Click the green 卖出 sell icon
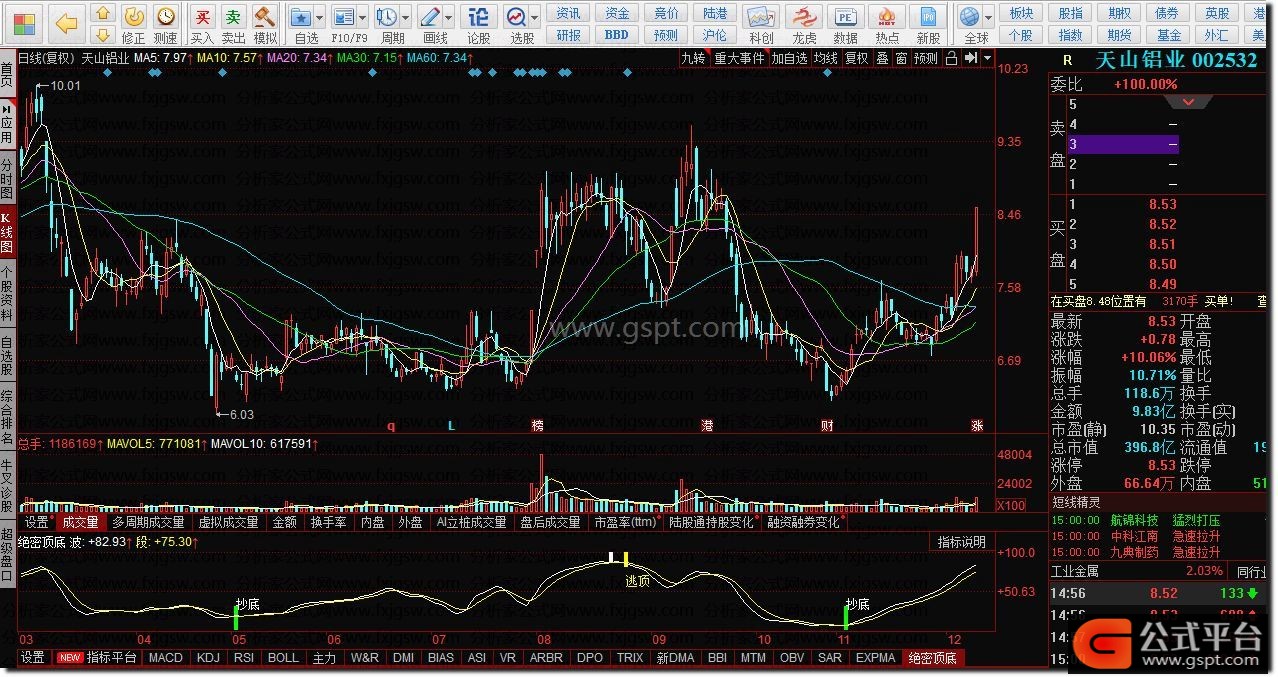The height and width of the screenshot is (677, 1278). tap(233, 24)
